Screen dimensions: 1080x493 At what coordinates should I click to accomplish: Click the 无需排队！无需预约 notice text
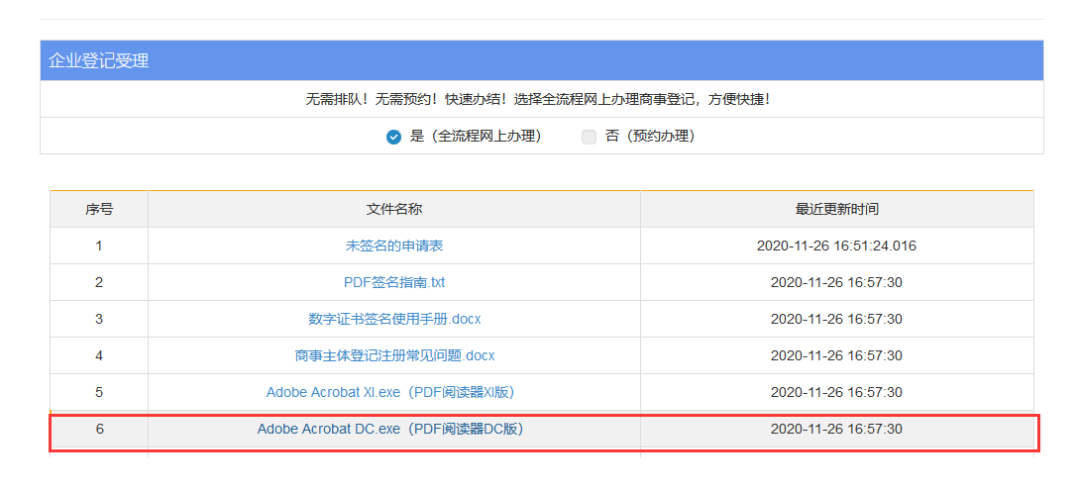[x=538, y=100]
